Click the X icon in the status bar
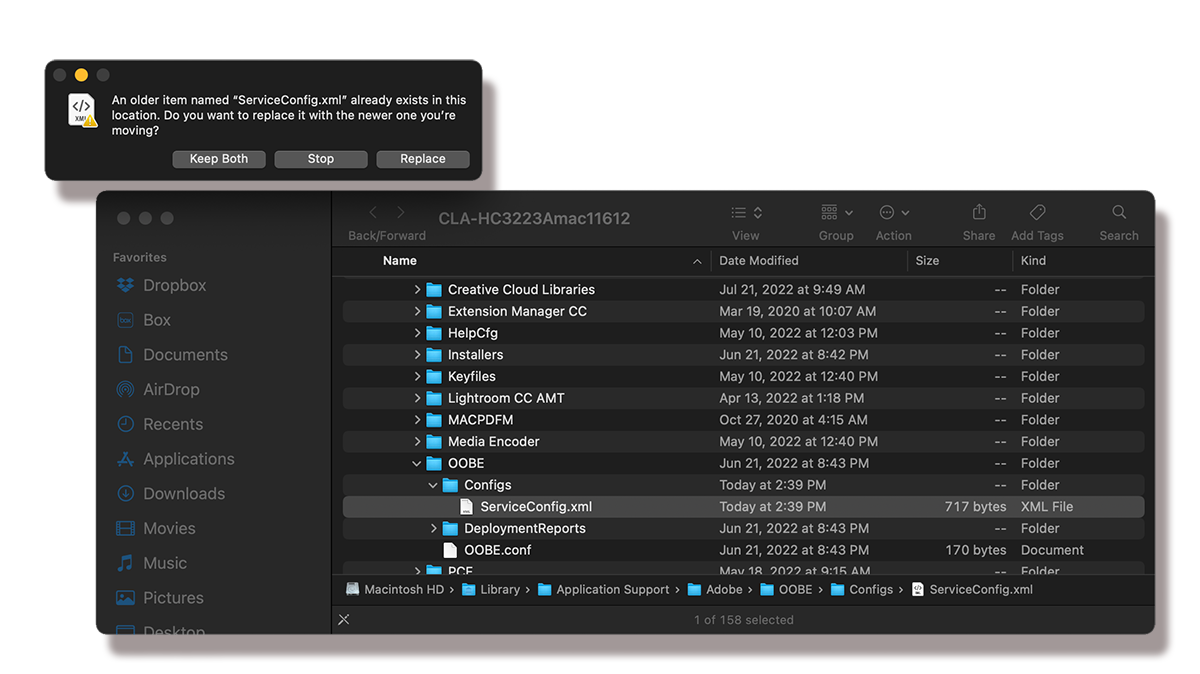This screenshot has width=1200, height=674. click(x=344, y=620)
